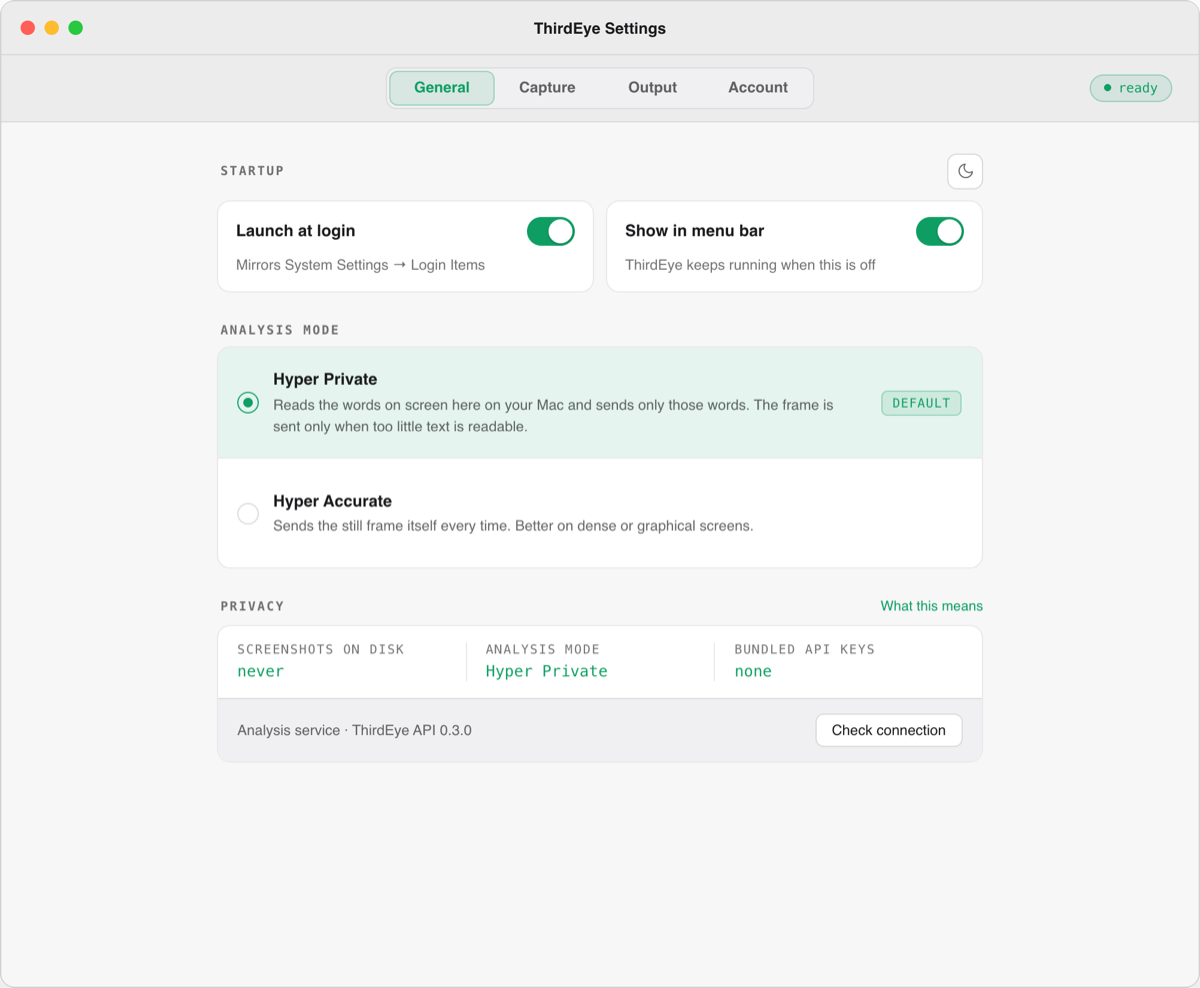Click the ThirdEye Settings window title
Image resolution: width=1200 pixels, height=988 pixels.
tap(600, 29)
